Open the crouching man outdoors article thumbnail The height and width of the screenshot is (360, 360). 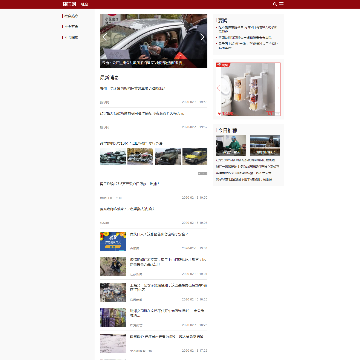click(113, 266)
